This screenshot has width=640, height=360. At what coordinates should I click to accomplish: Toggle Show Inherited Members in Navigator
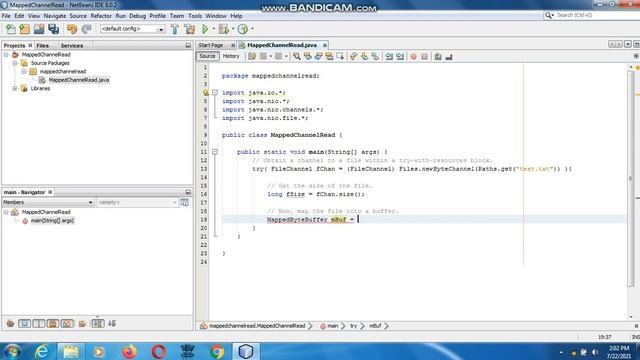tap(10, 324)
